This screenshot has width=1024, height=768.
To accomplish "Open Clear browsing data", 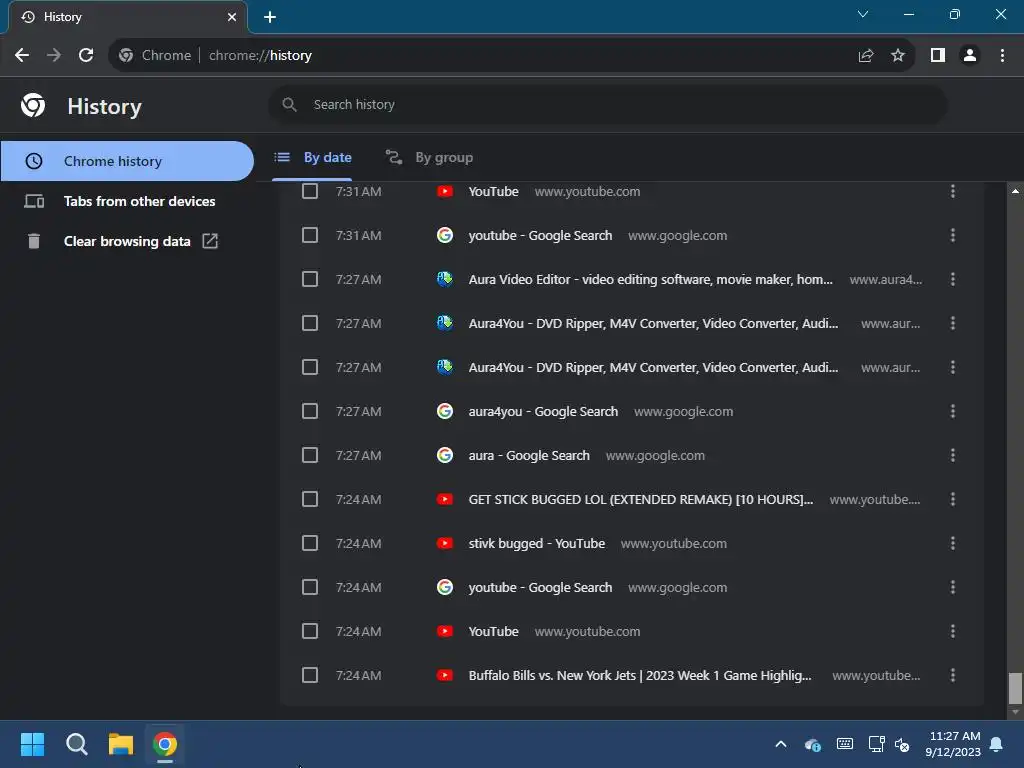I will [x=127, y=241].
